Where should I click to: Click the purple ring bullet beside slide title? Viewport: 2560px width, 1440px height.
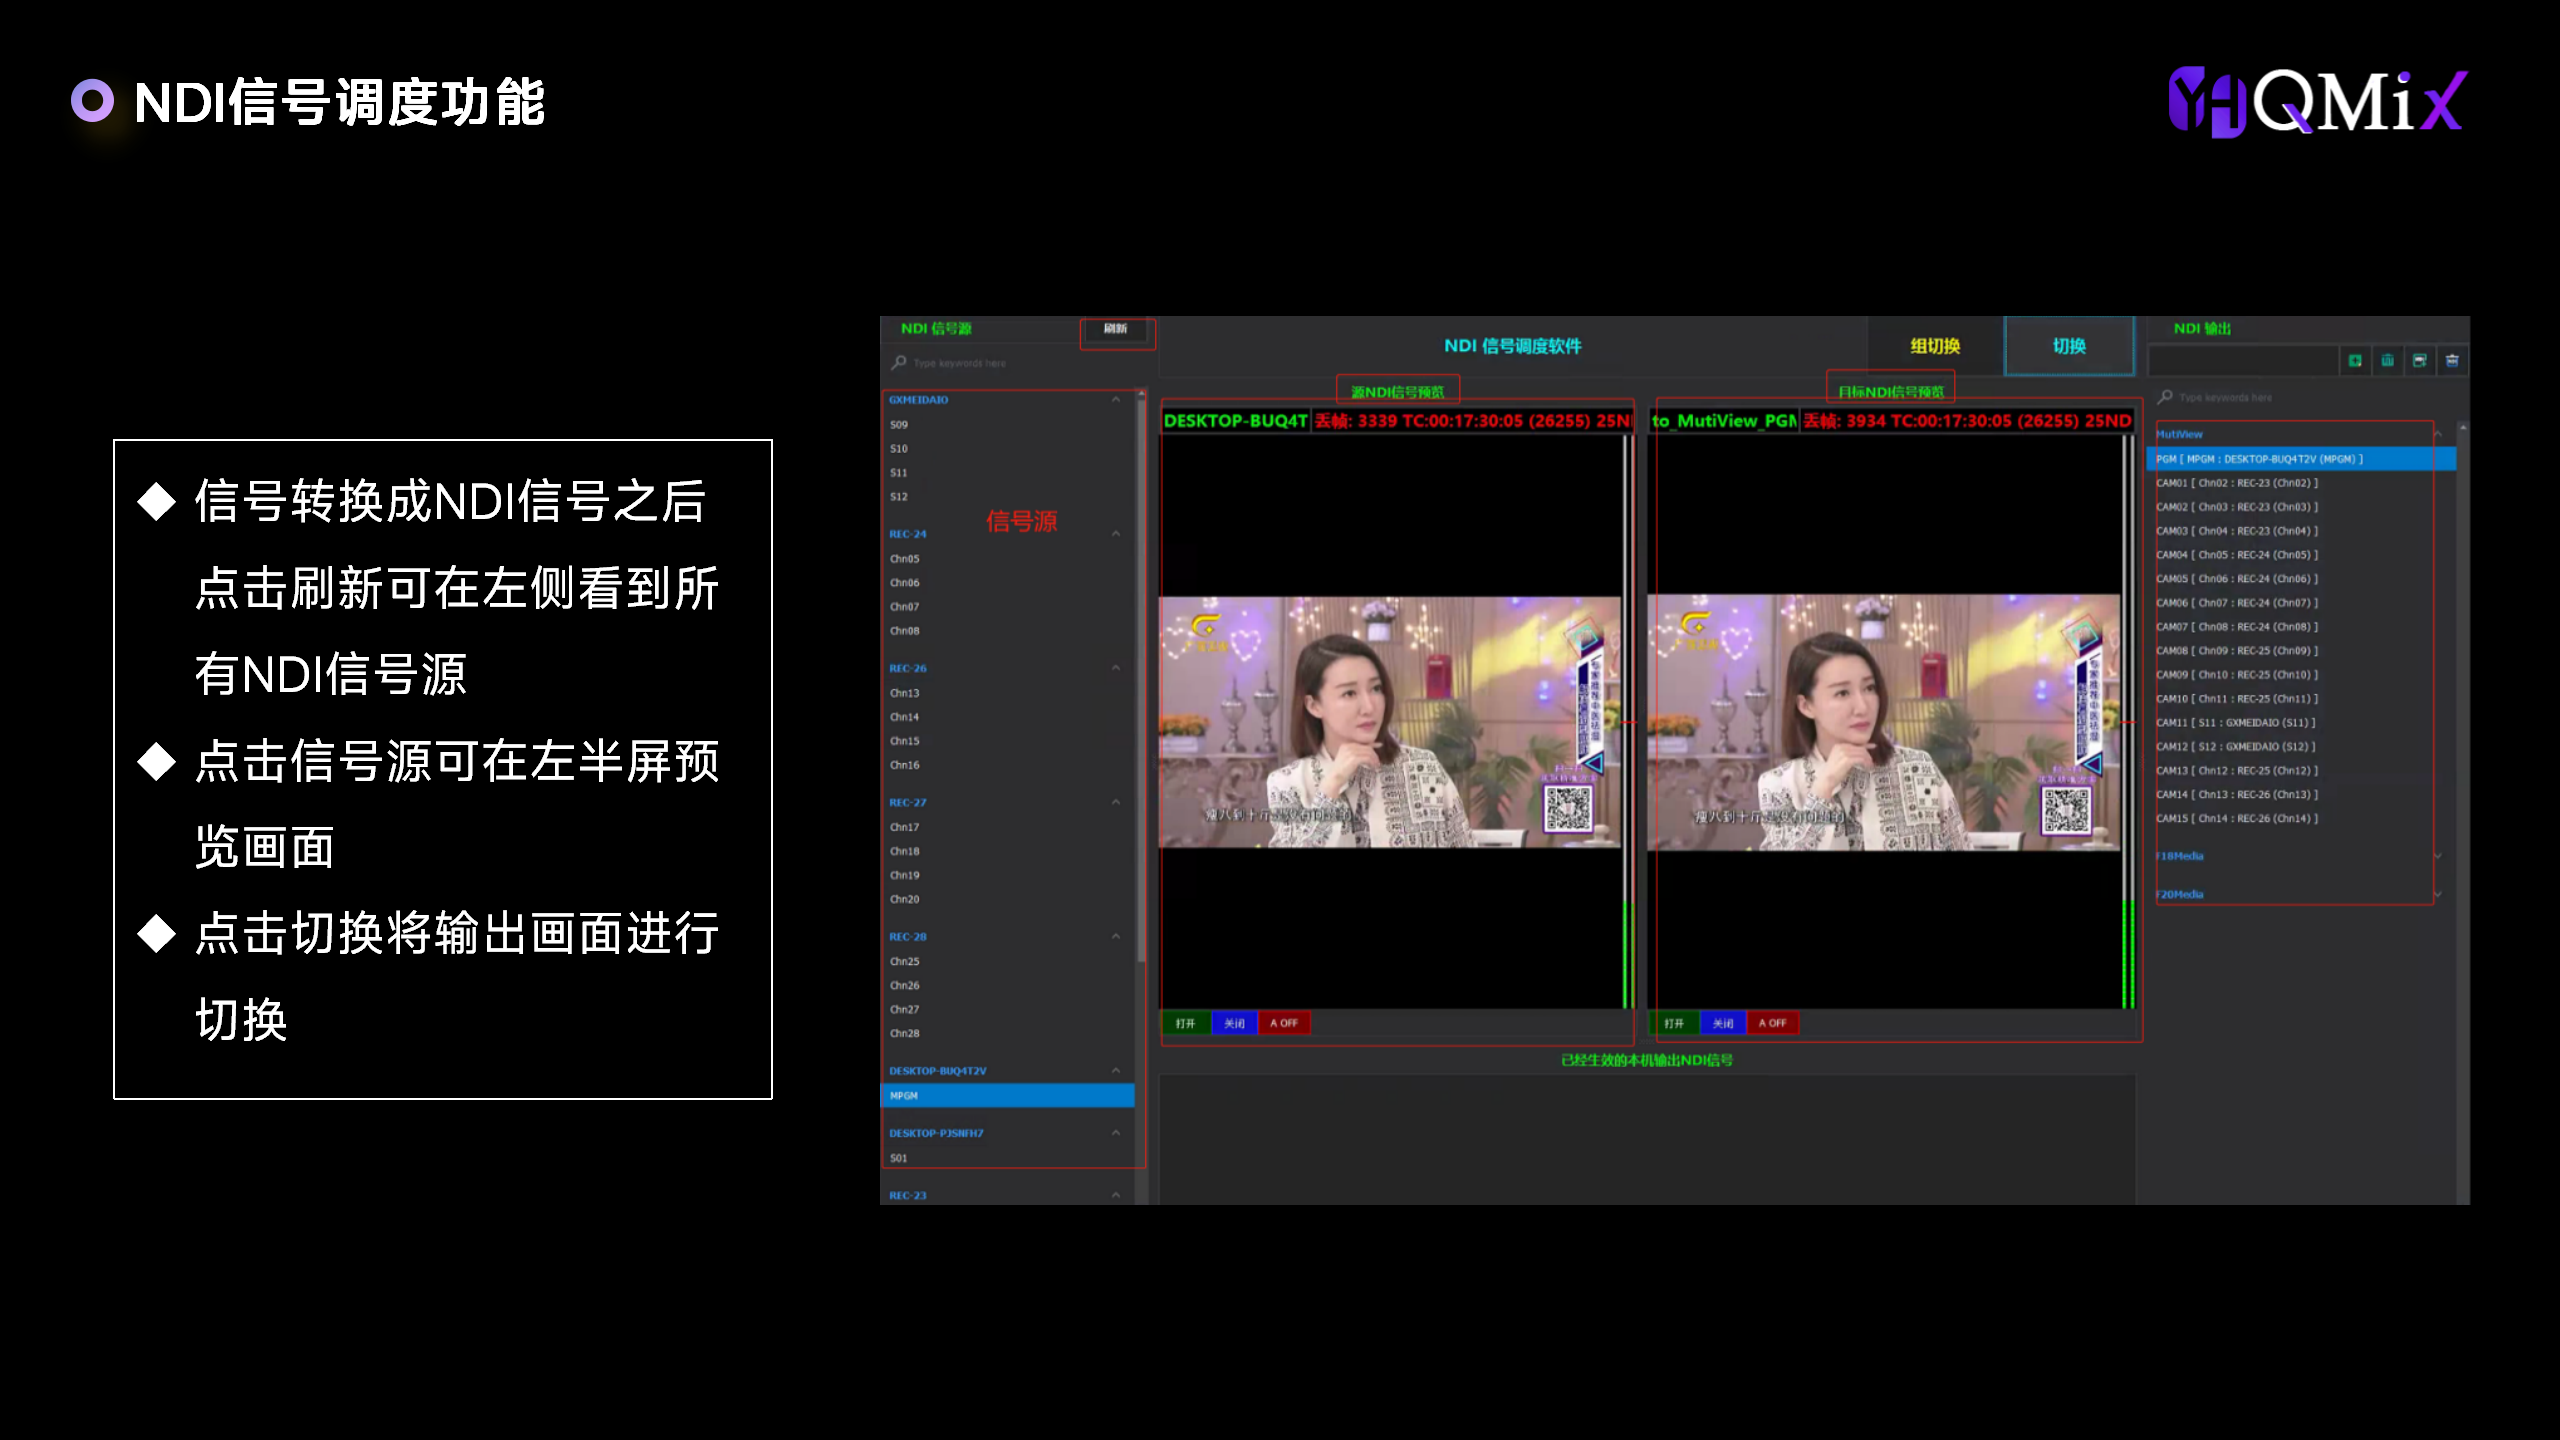click(x=92, y=101)
